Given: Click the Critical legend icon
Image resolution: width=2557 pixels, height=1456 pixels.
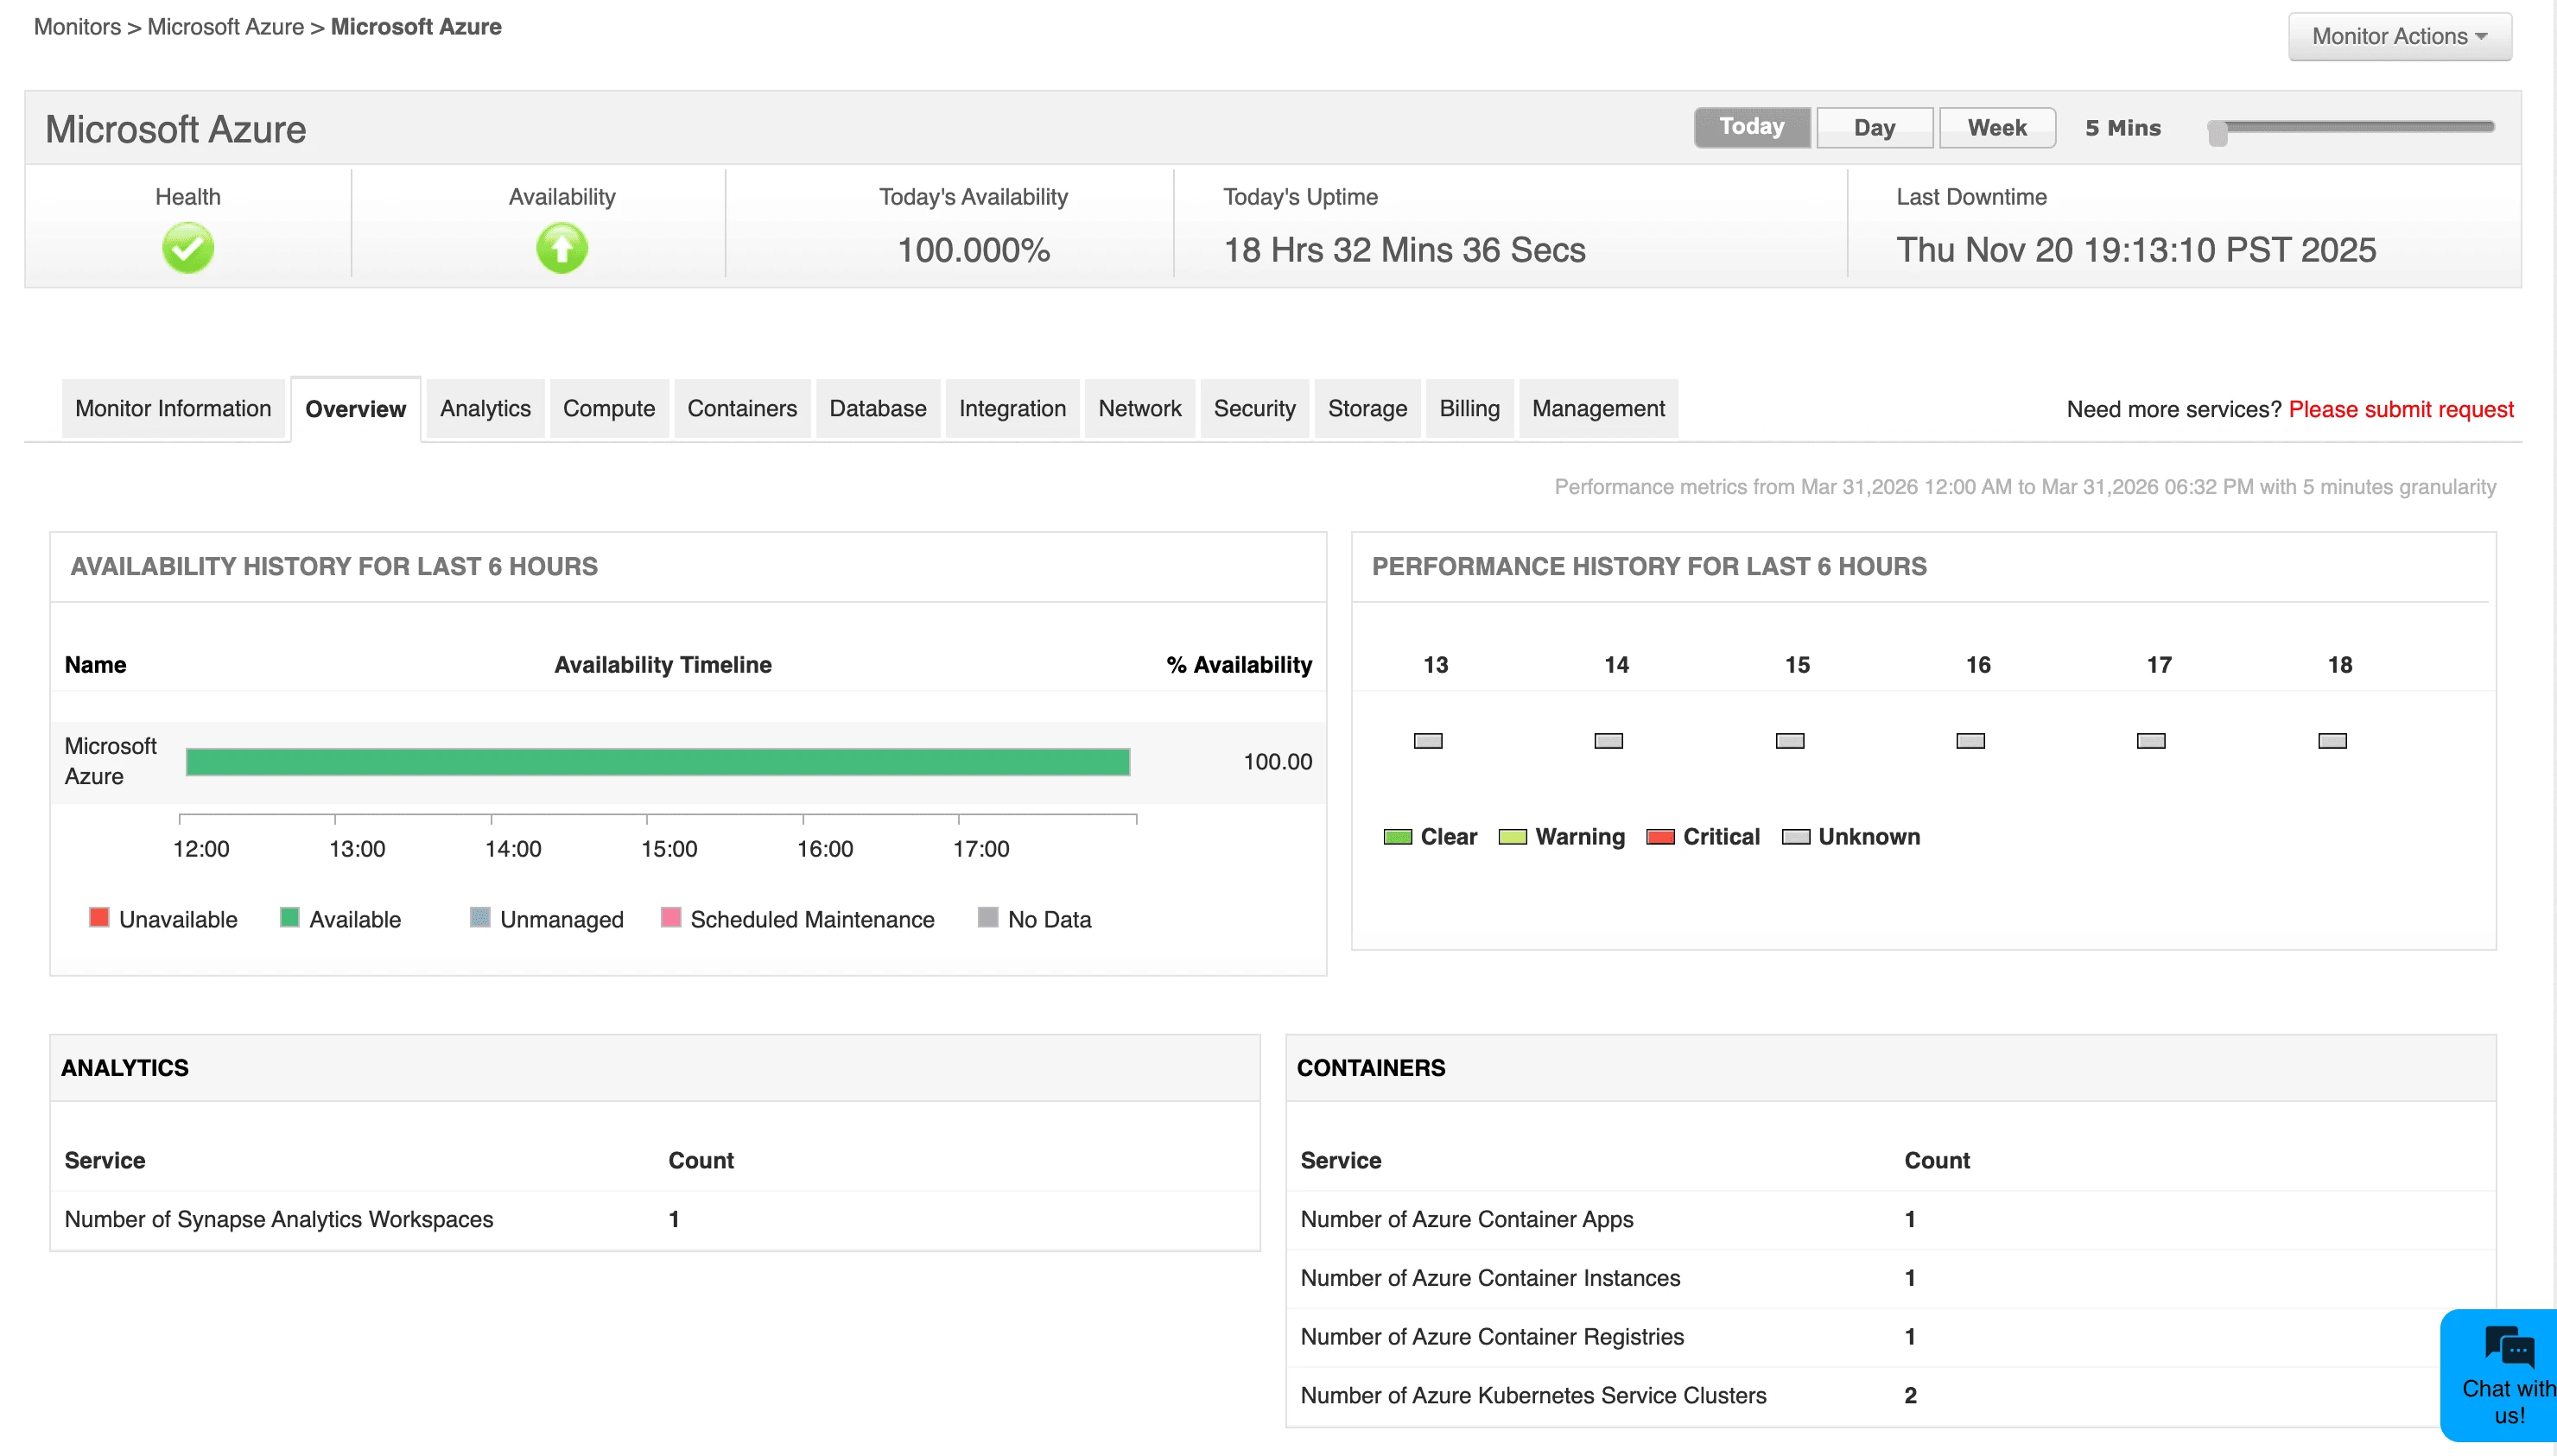Looking at the screenshot, I should point(1660,837).
